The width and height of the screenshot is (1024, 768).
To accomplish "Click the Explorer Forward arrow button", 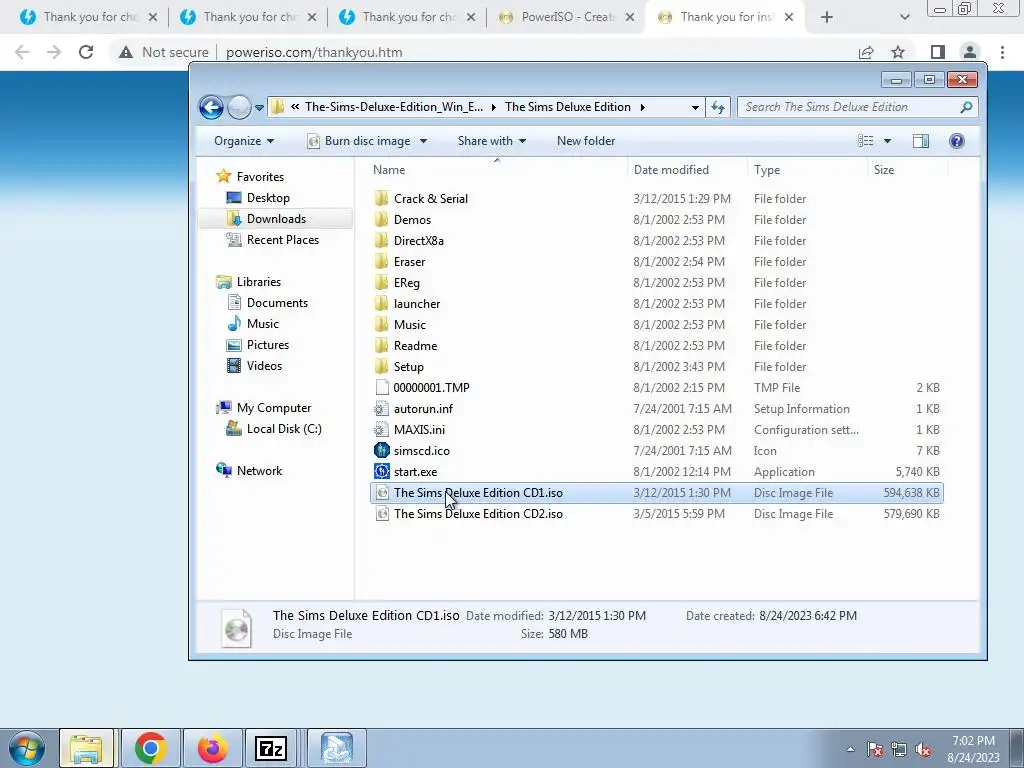I will click(239, 107).
